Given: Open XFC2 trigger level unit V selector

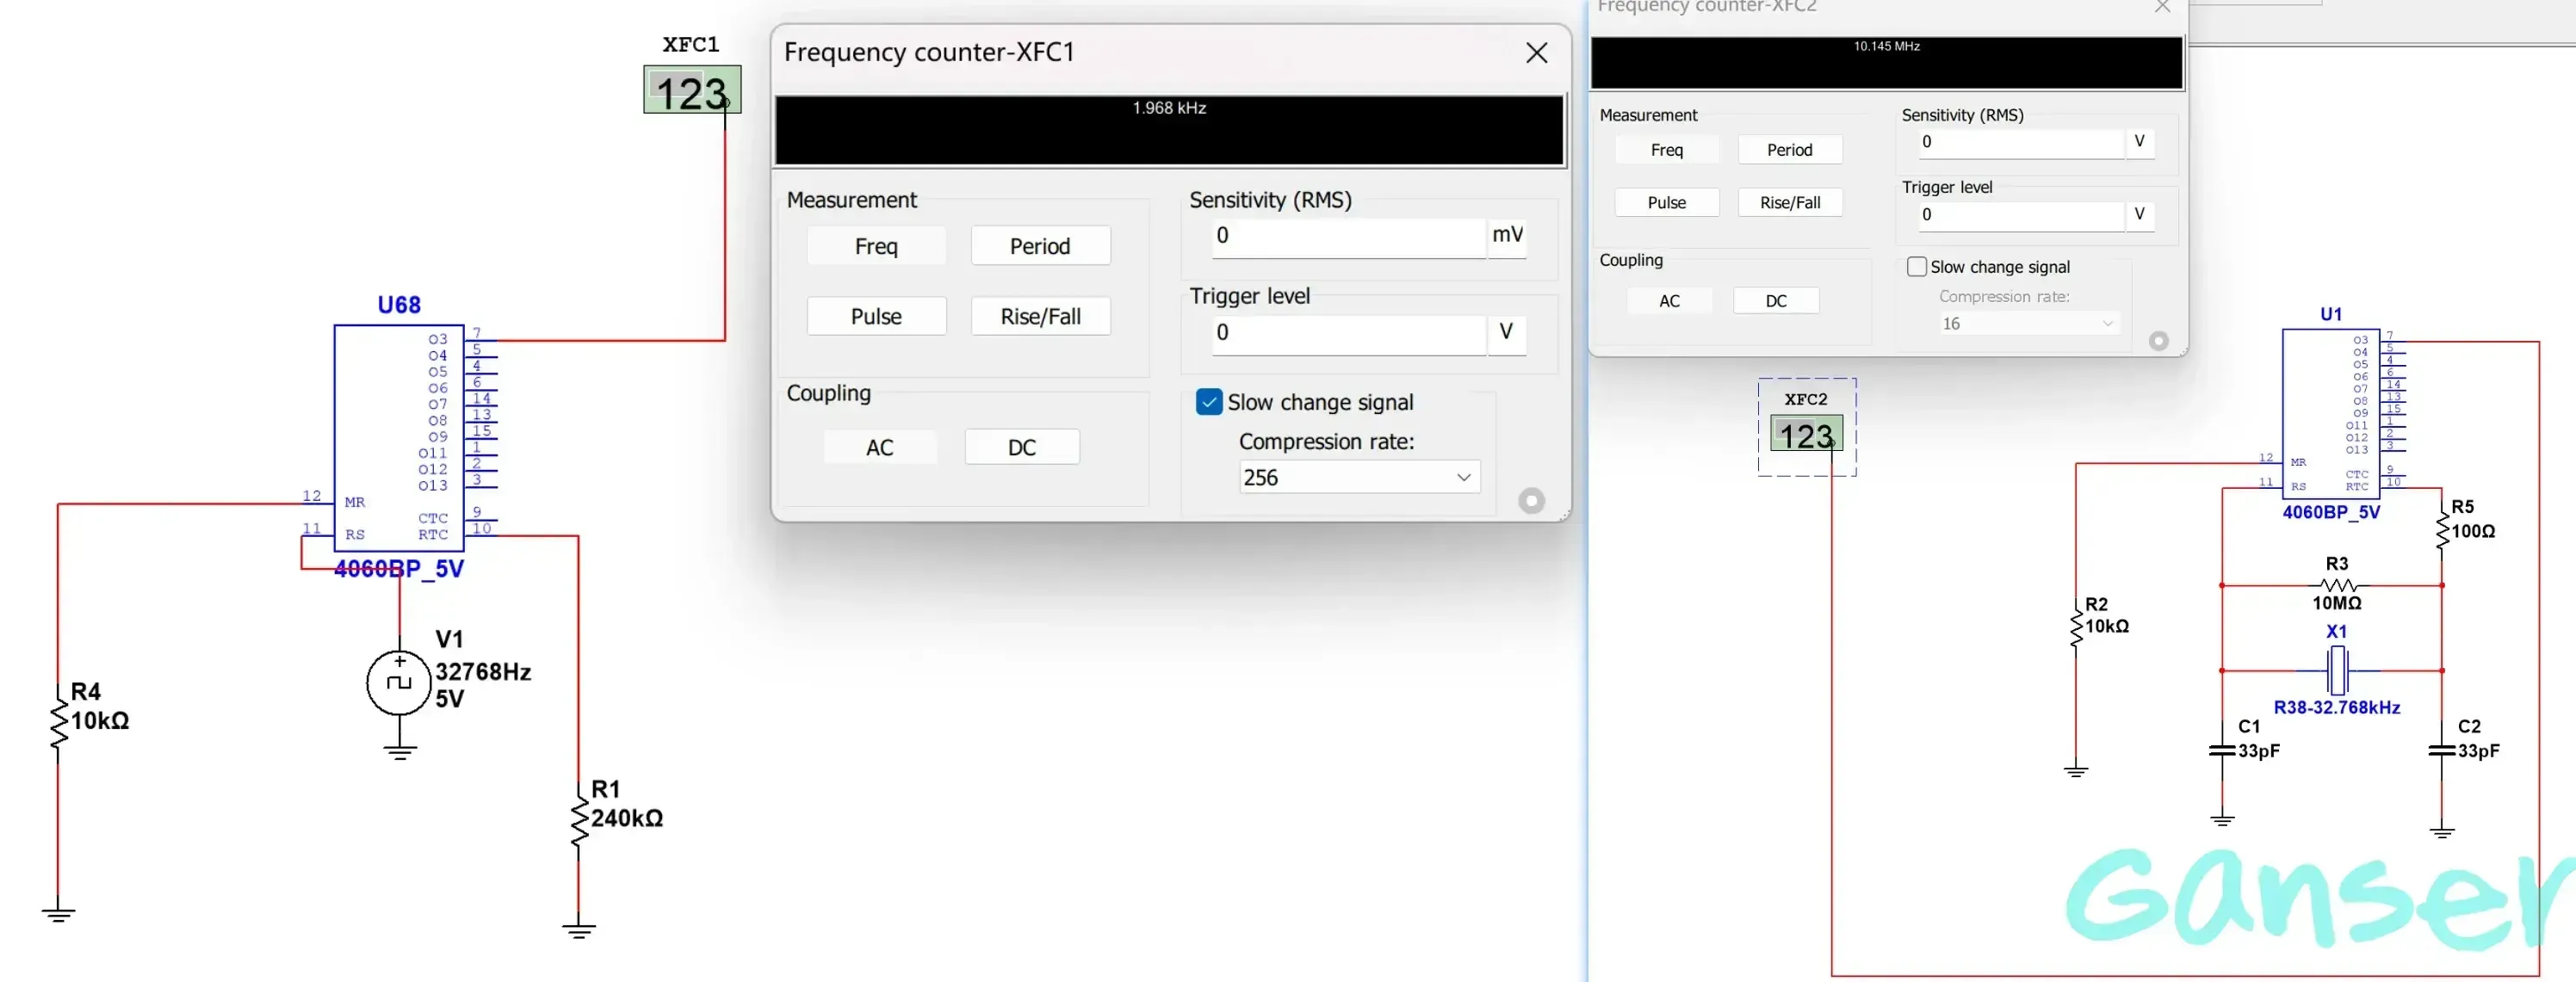Looking at the screenshot, I should pos(2139,214).
